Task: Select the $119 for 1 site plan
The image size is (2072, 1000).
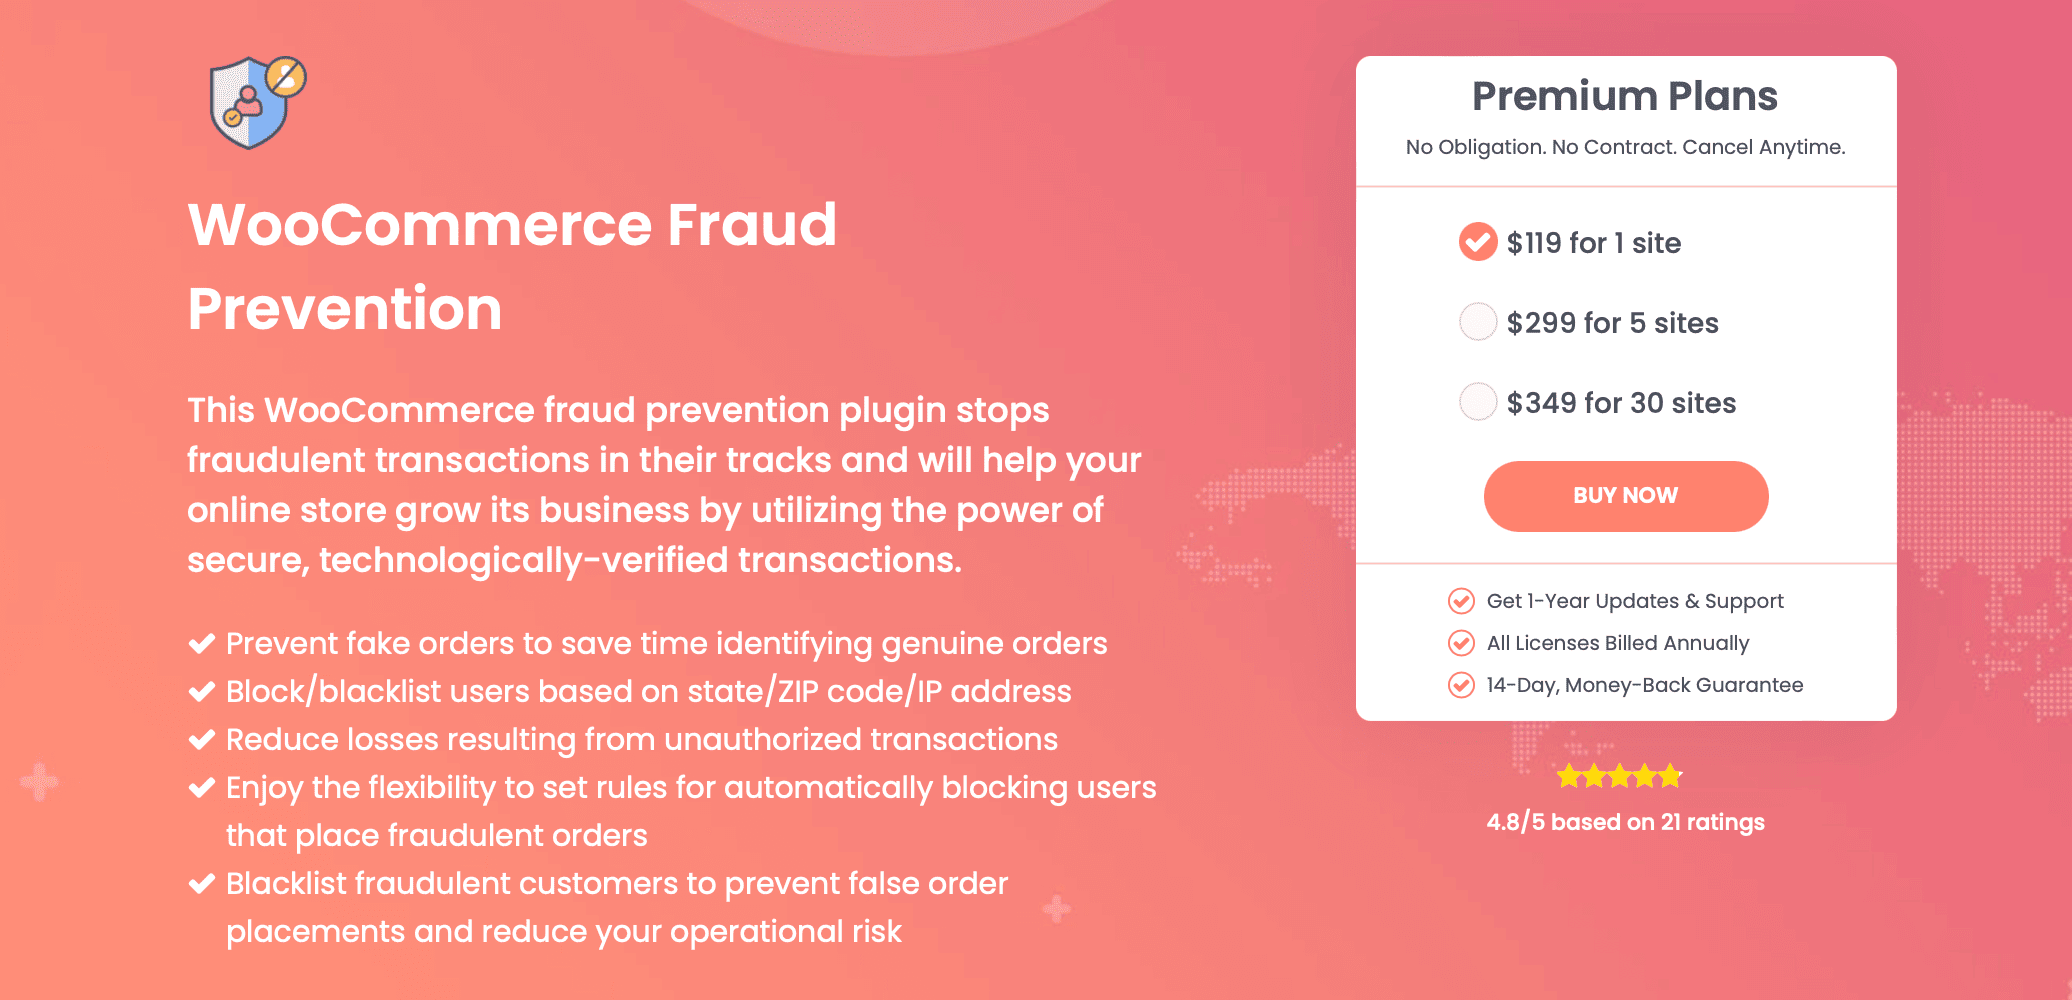Action: click(x=1478, y=242)
